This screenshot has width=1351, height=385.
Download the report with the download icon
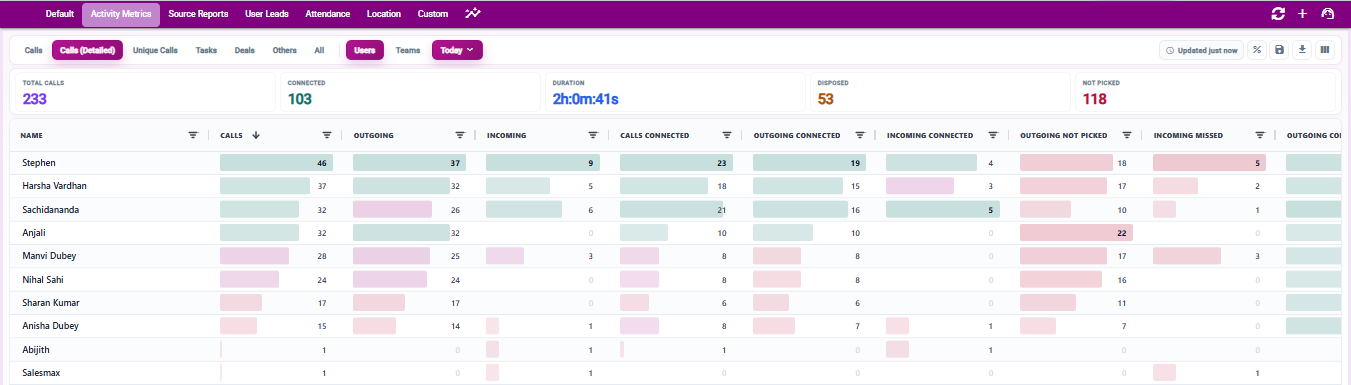pos(1302,50)
